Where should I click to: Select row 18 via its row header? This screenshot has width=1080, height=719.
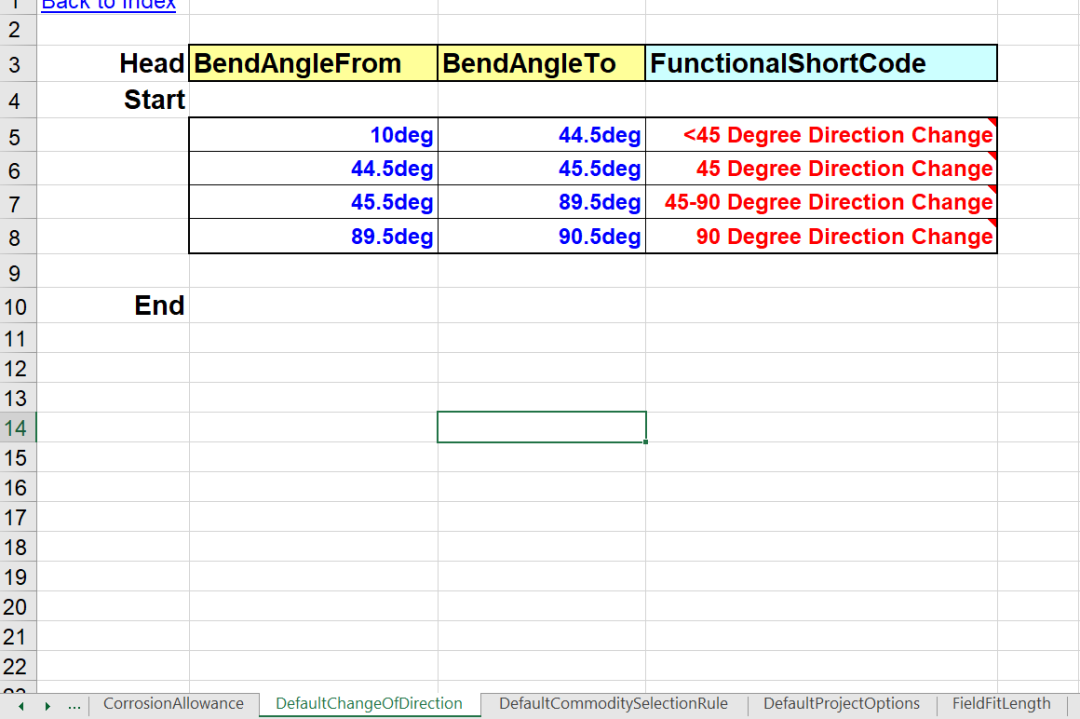(x=18, y=547)
